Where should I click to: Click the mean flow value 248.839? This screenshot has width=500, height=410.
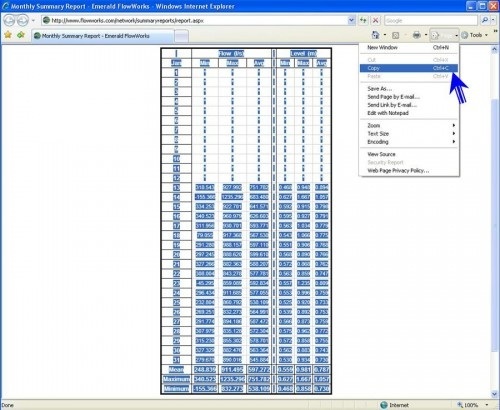point(205,370)
